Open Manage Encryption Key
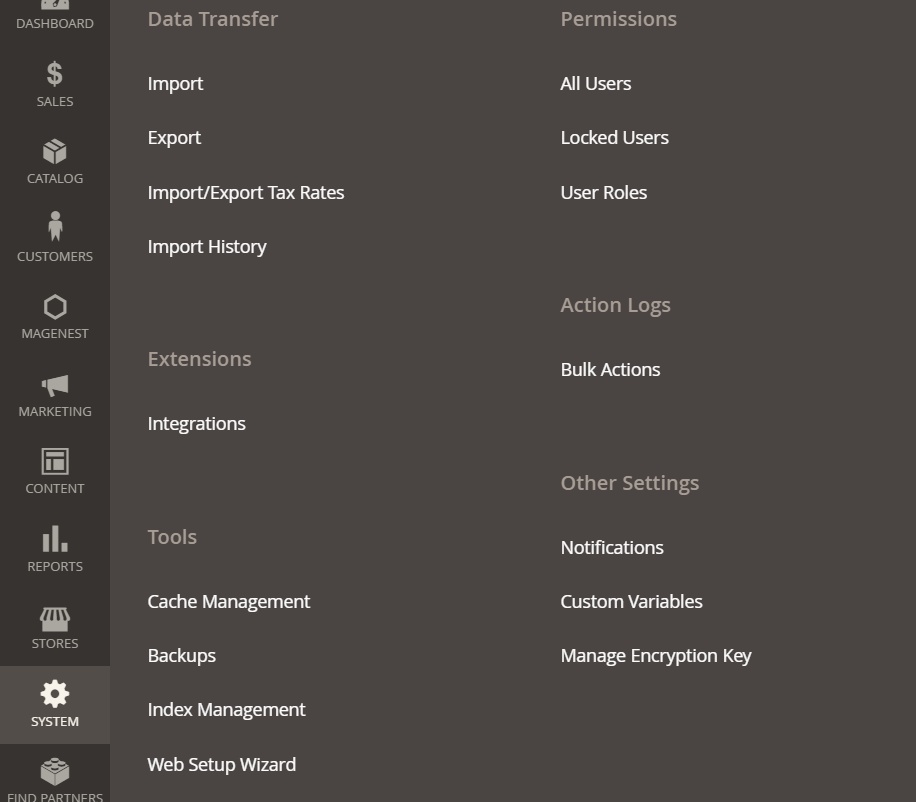Viewport: 916px width, 802px height. (655, 656)
